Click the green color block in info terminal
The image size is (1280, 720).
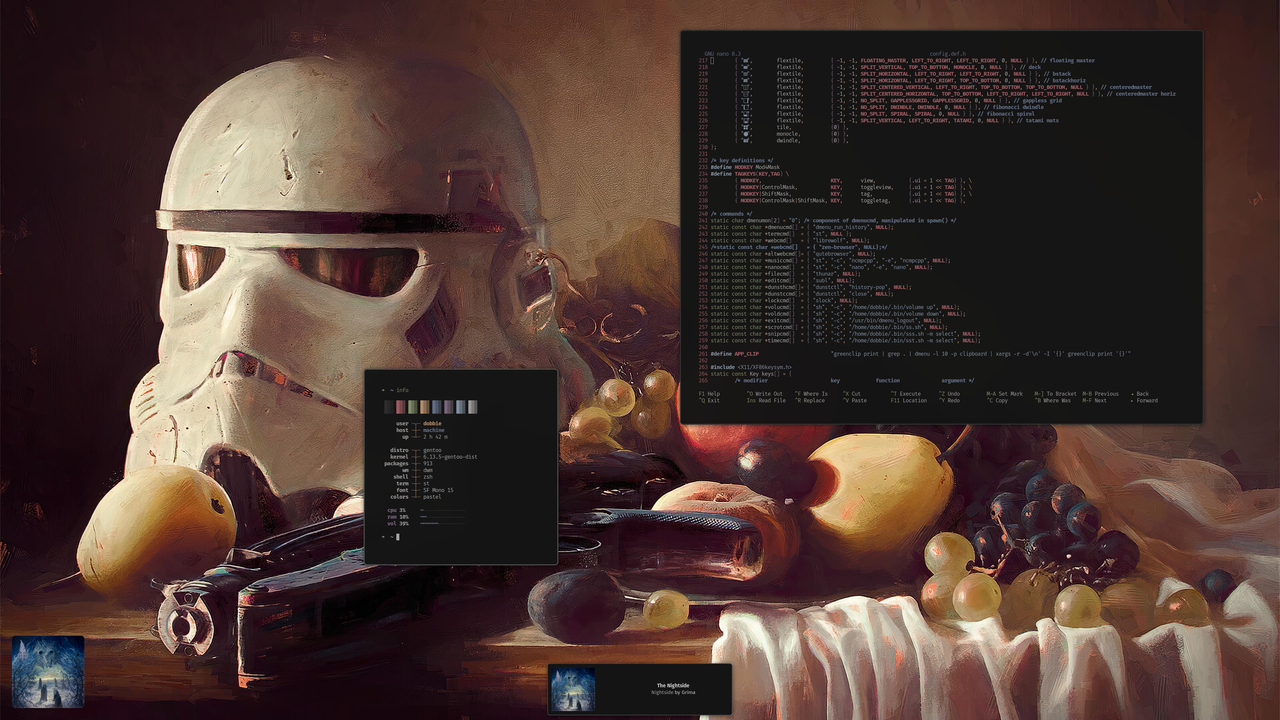pos(413,407)
